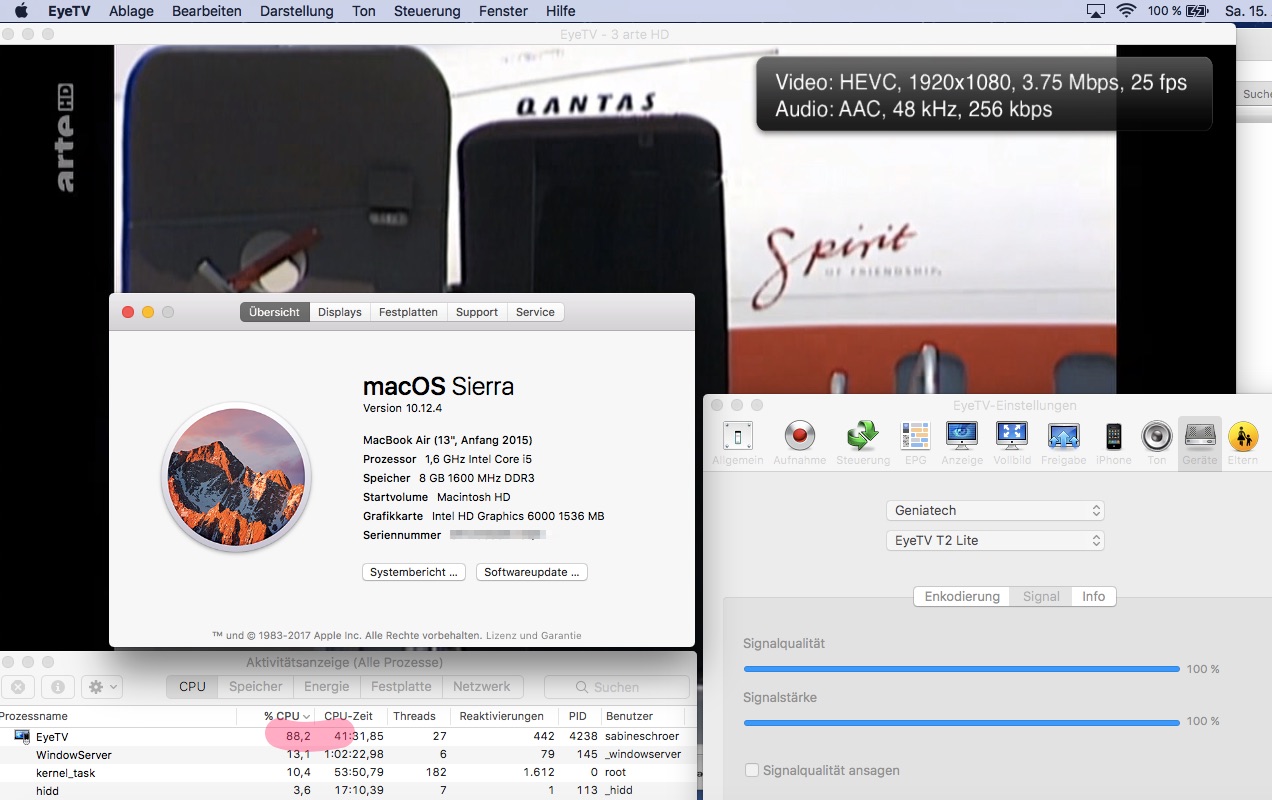
Task: Click the Signalqualität level bar
Action: tap(961, 669)
